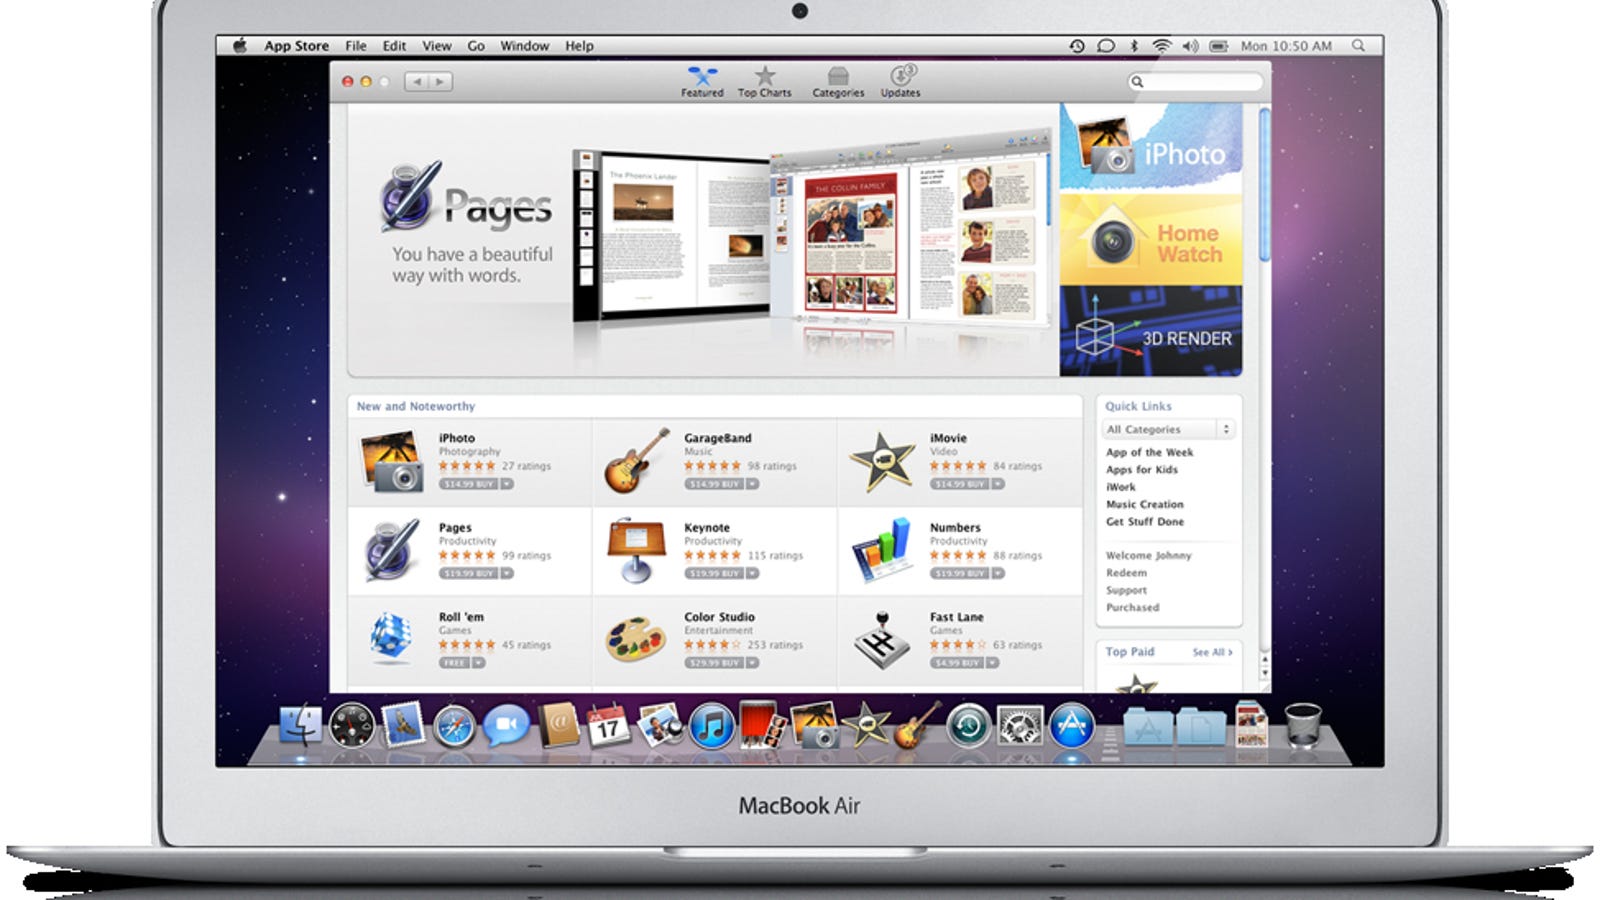This screenshot has width=1600, height=900.
Task: Expand the arrow next to iPhoto's buy button
Action: pyautogui.click(x=507, y=484)
